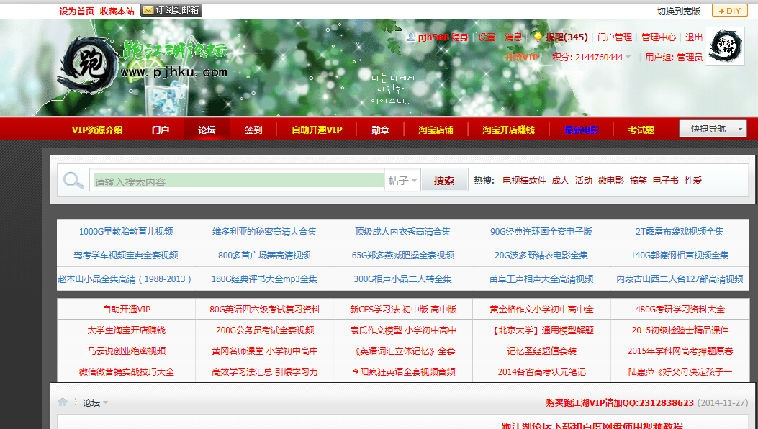Viewport: 758px width, 429px height.
Task: Open the red link starting with 80G
Action: (x=264, y=309)
